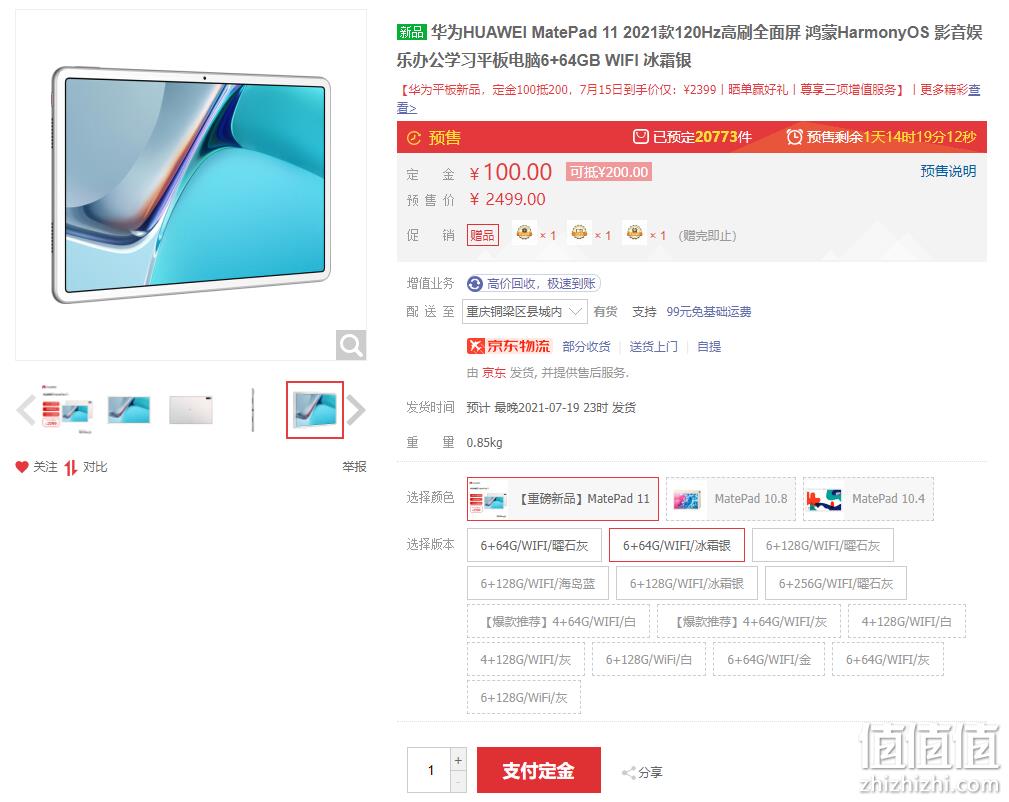Viewport: 1009px width, 802px height.
Task: Choose the MatePad 10.8 model option
Action: (731, 499)
